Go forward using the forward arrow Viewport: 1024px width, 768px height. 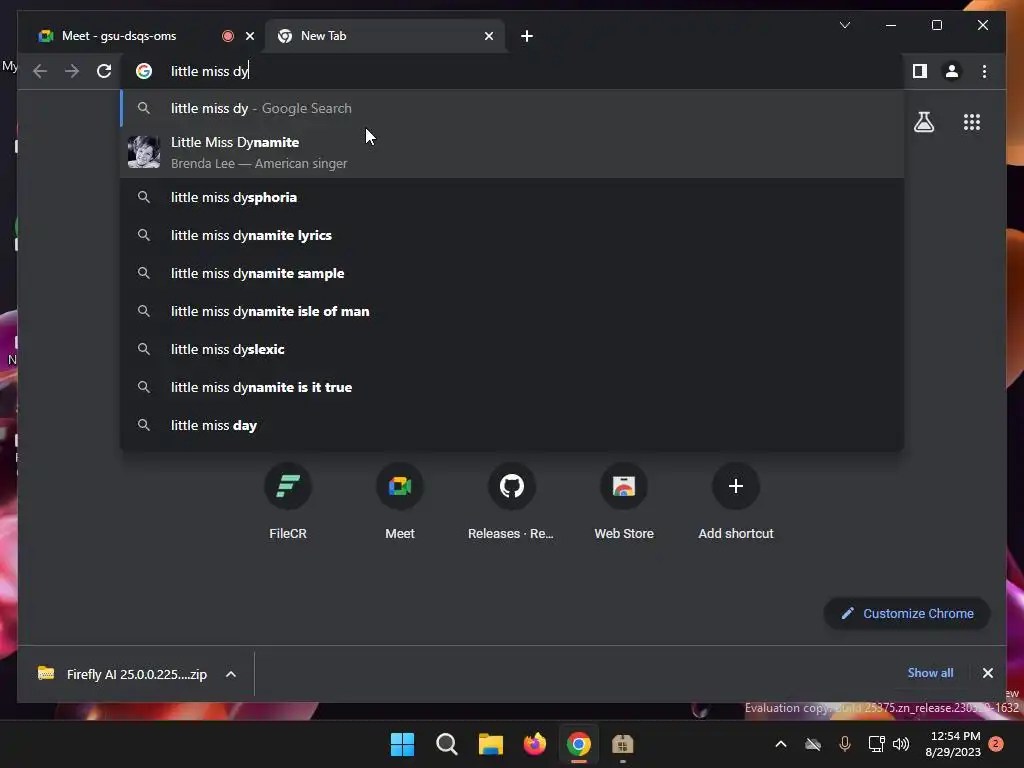72,71
